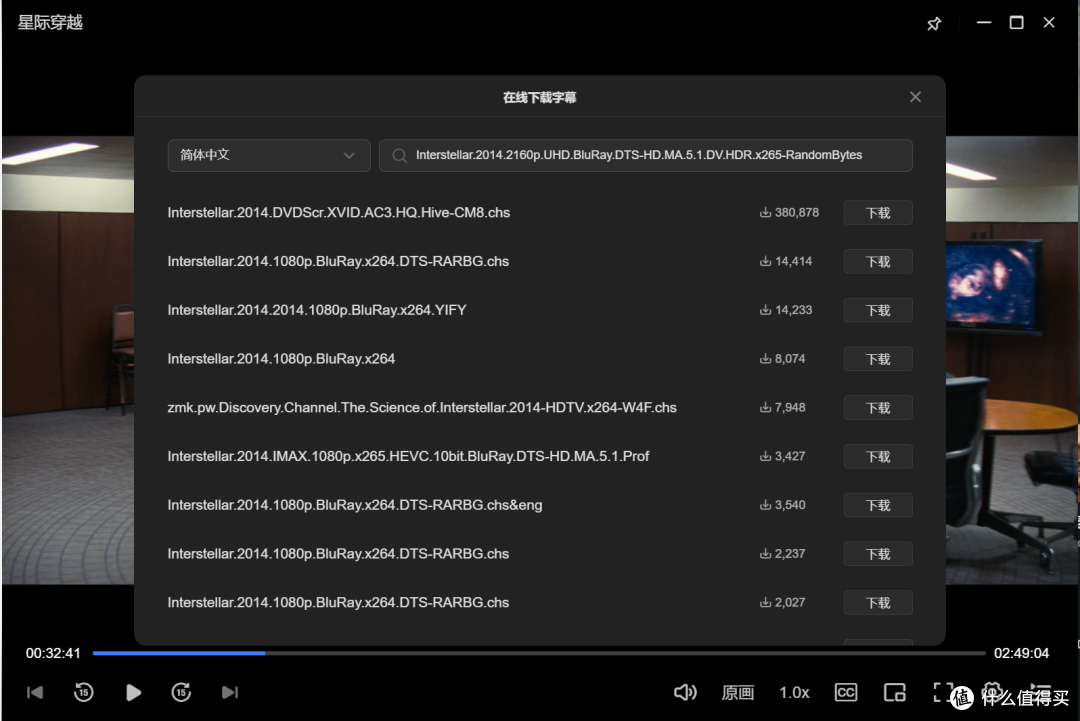The width and height of the screenshot is (1080, 721).
Task: Open the CC subtitle settings
Action: click(x=846, y=692)
